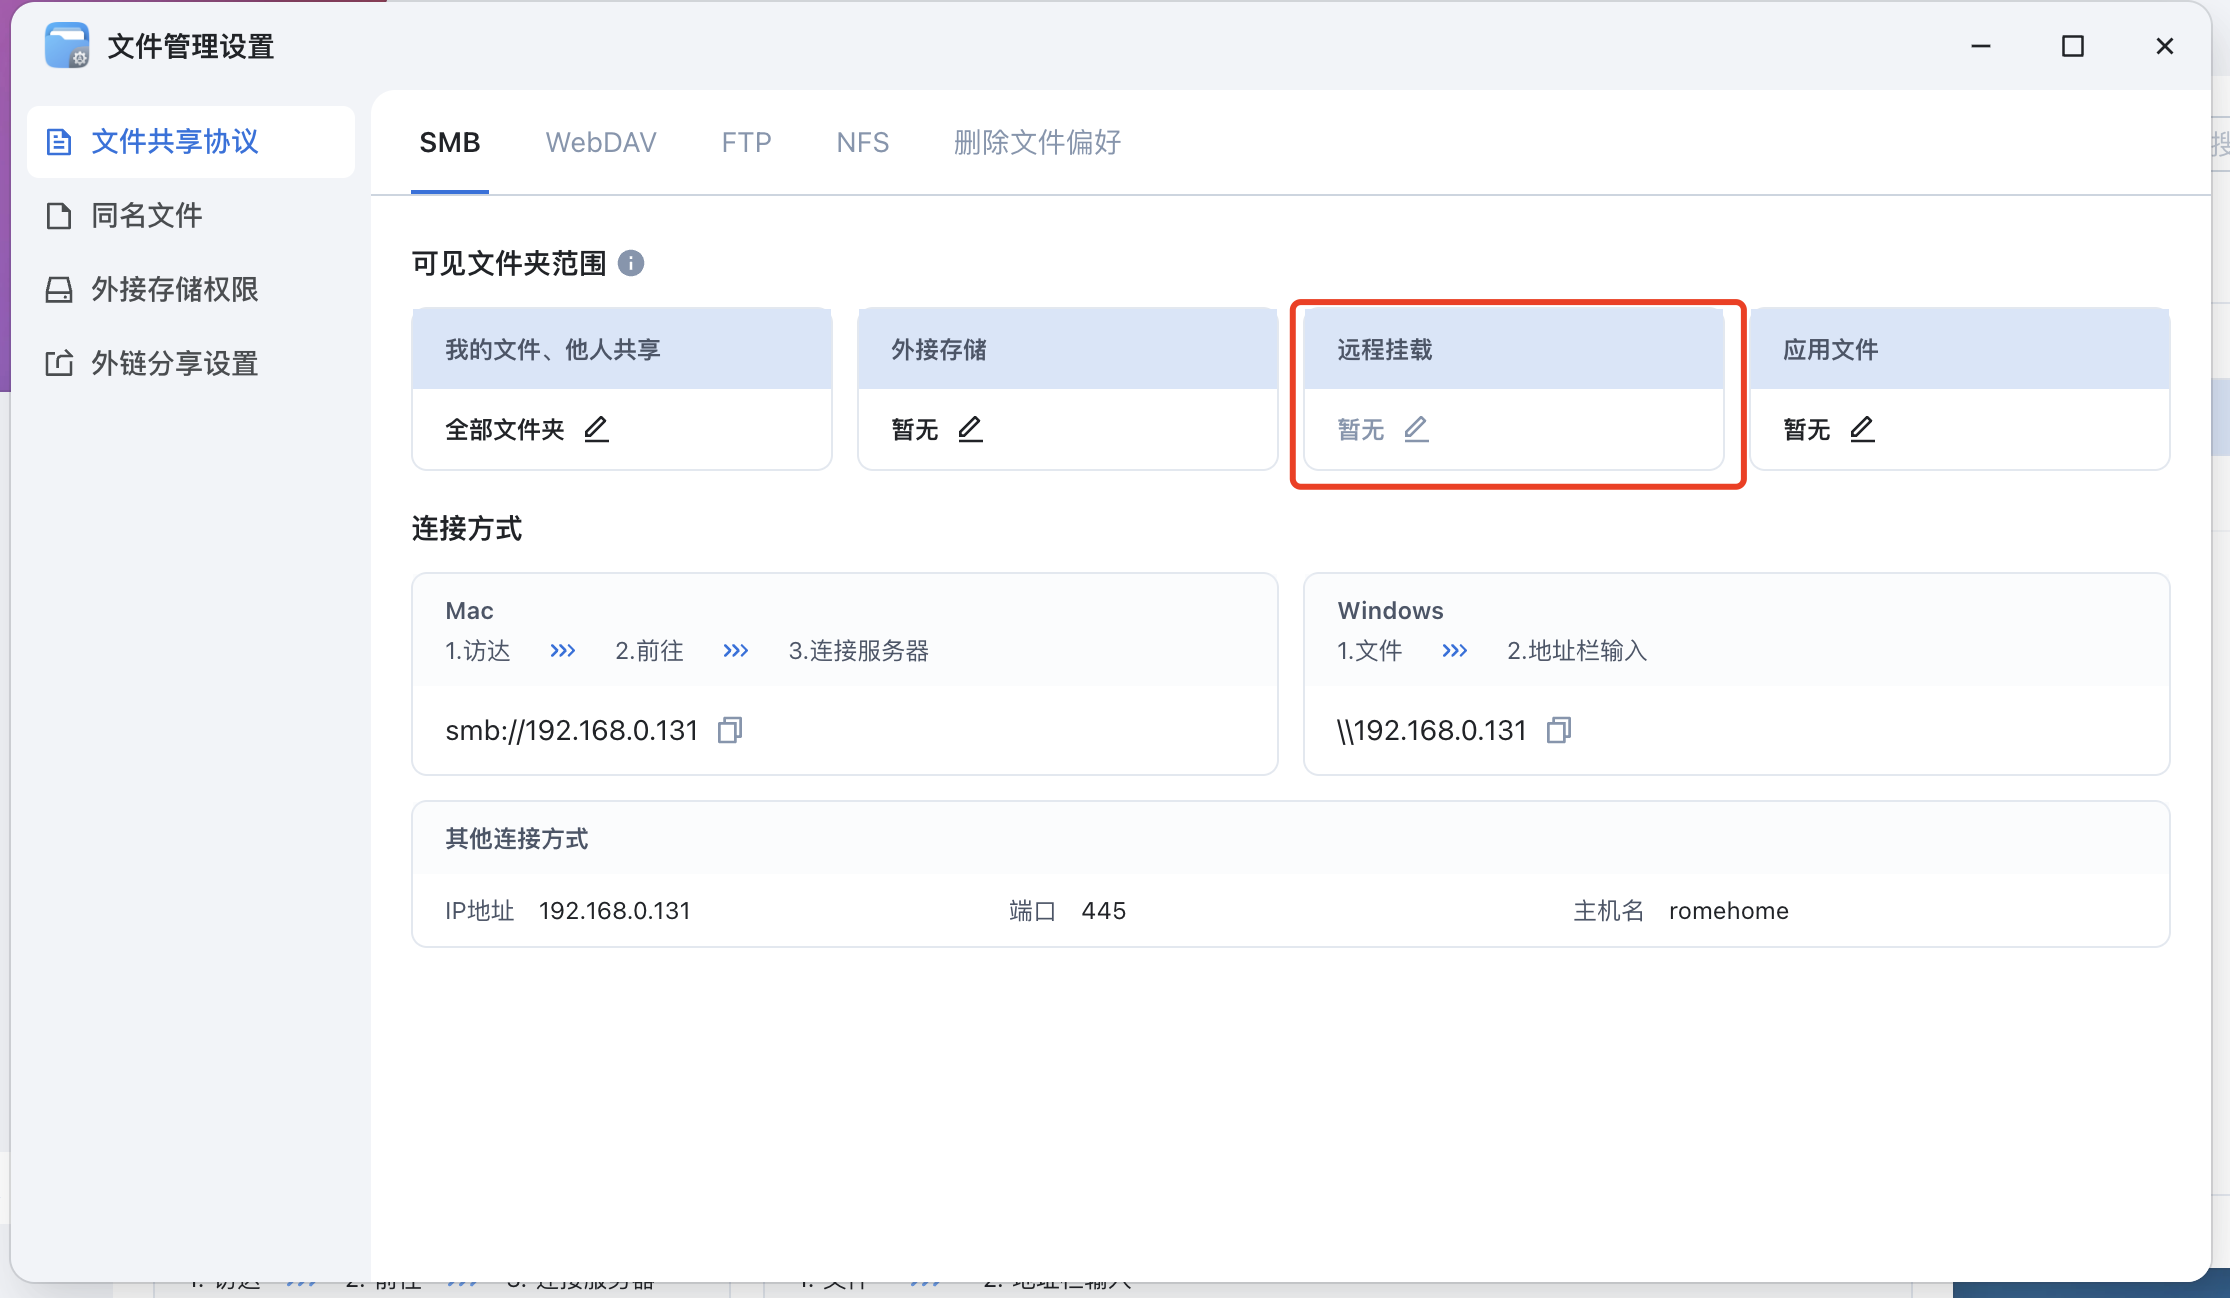Open 同名文件 in the sidebar
2230x1298 pixels.
pyautogui.click(x=147, y=215)
